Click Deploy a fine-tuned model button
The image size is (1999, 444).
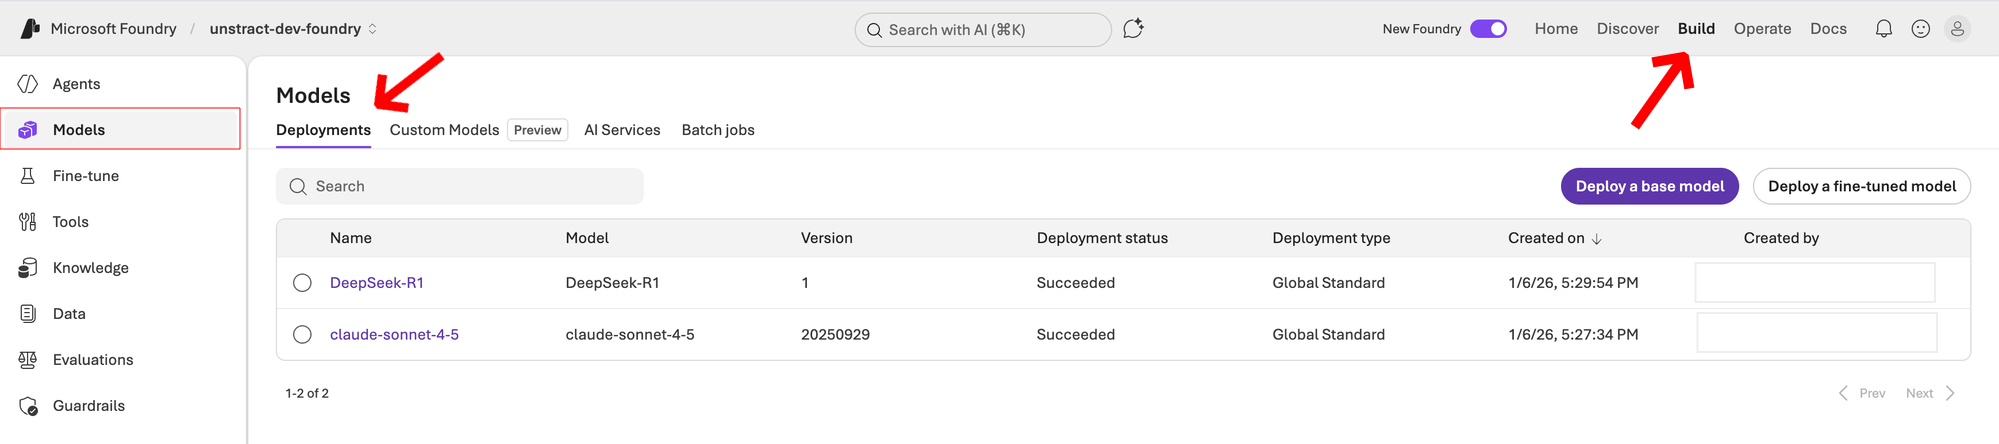click(x=1862, y=186)
